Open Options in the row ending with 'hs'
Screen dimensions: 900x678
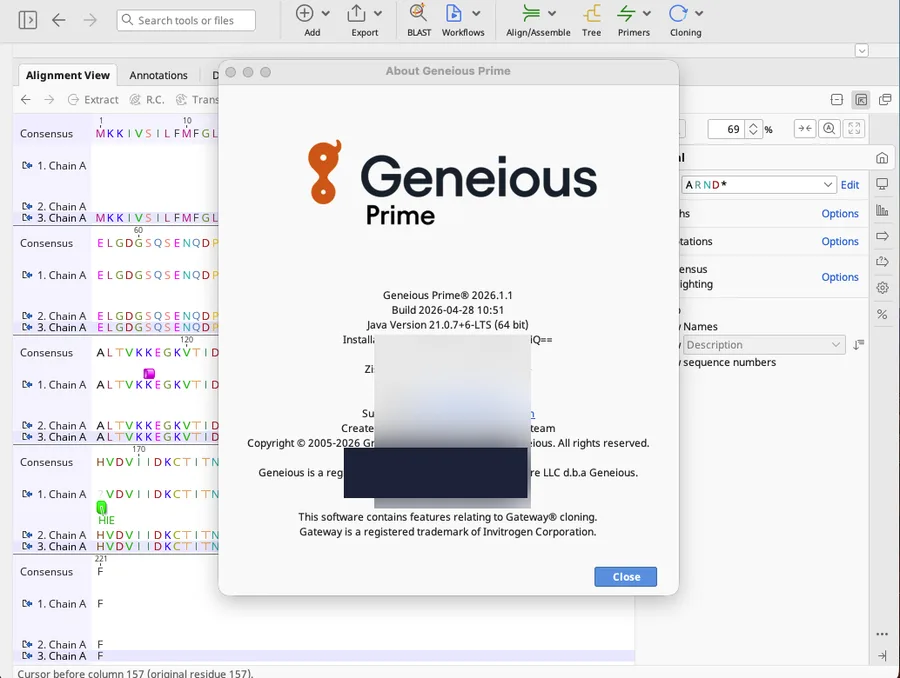click(840, 214)
